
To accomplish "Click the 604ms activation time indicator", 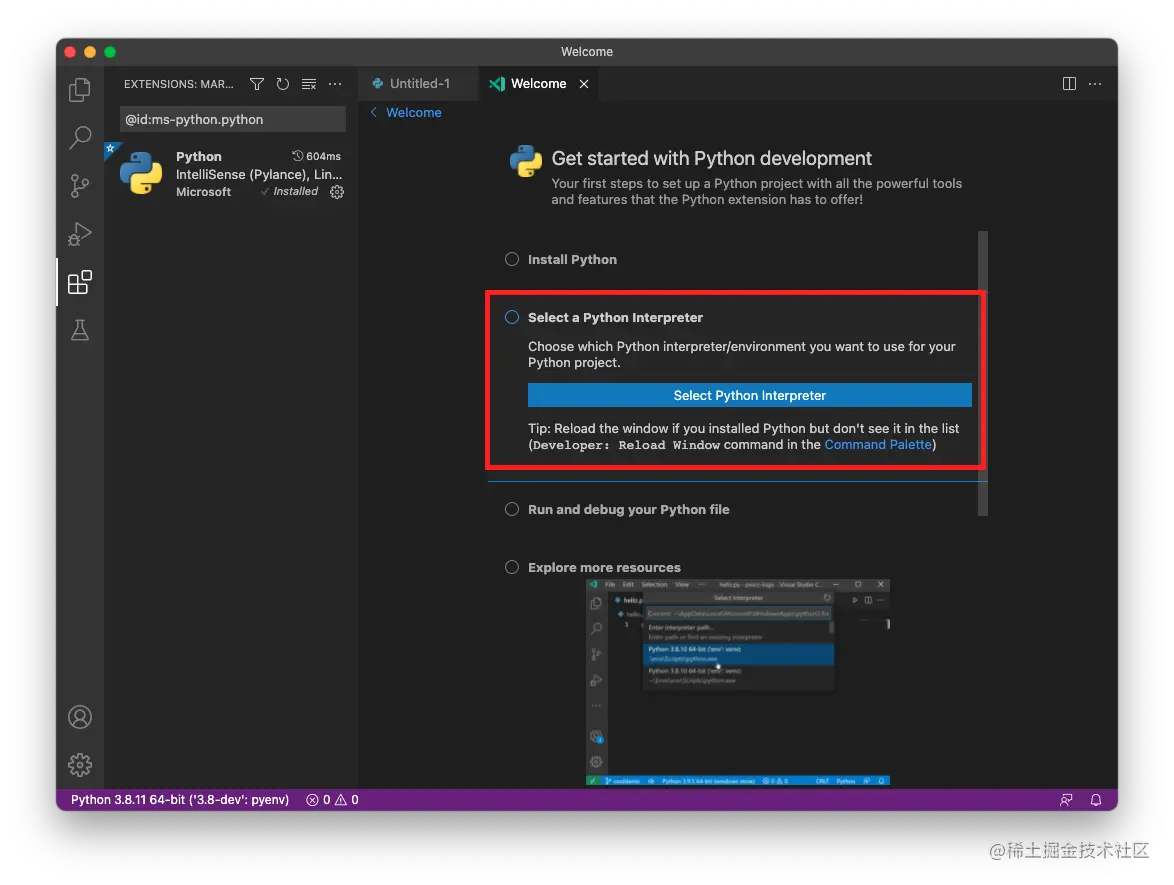I will pos(317,156).
